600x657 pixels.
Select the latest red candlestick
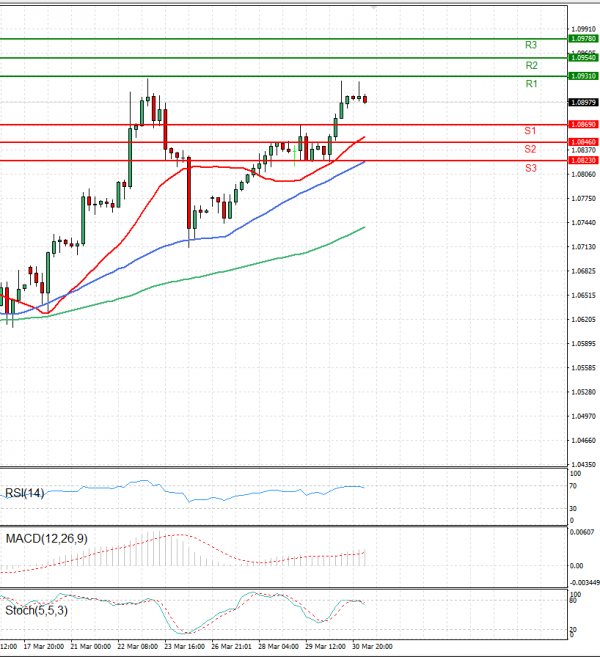pos(365,99)
